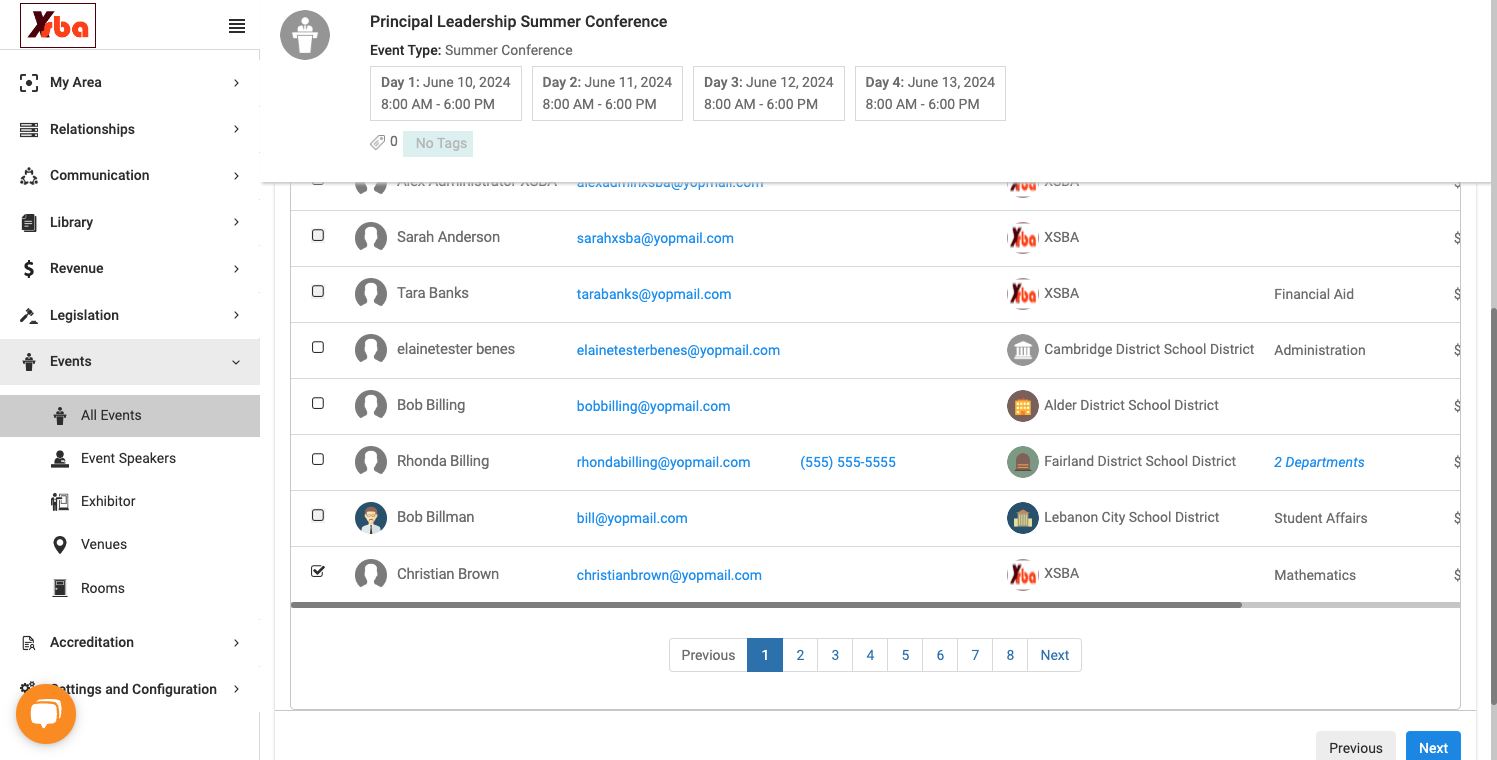Select page 5 in the pager
This screenshot has height=760, width=1497.
pyautogui.click(x=905, y=656)
